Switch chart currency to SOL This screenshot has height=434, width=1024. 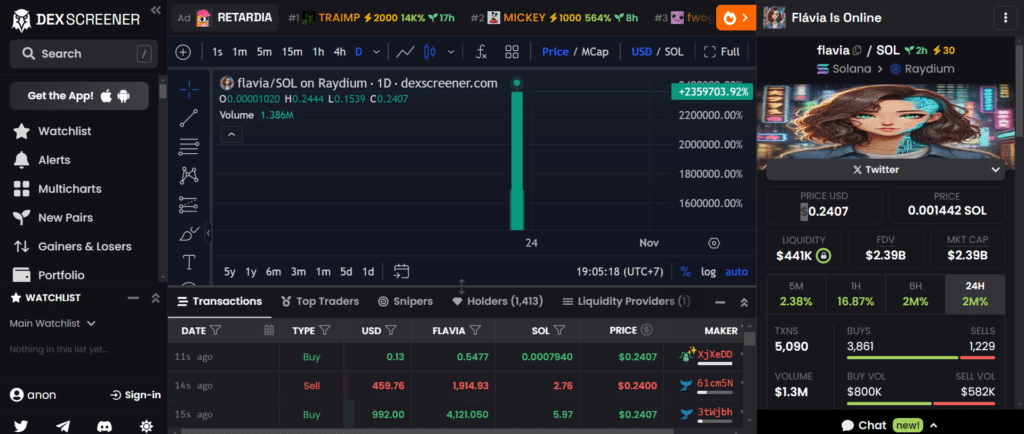(x=674, y=52)
